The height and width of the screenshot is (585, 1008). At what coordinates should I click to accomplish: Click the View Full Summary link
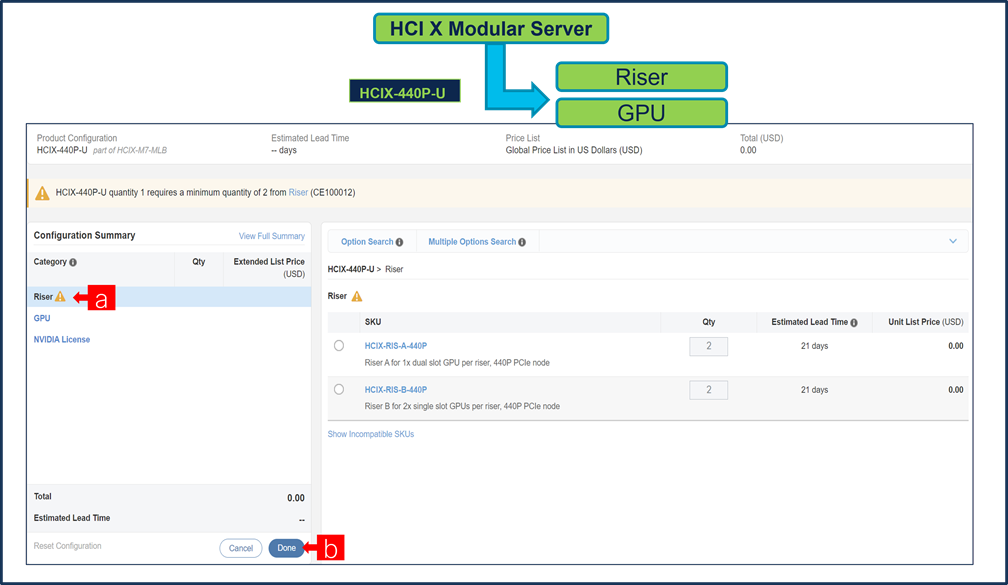tap(271, 236)
